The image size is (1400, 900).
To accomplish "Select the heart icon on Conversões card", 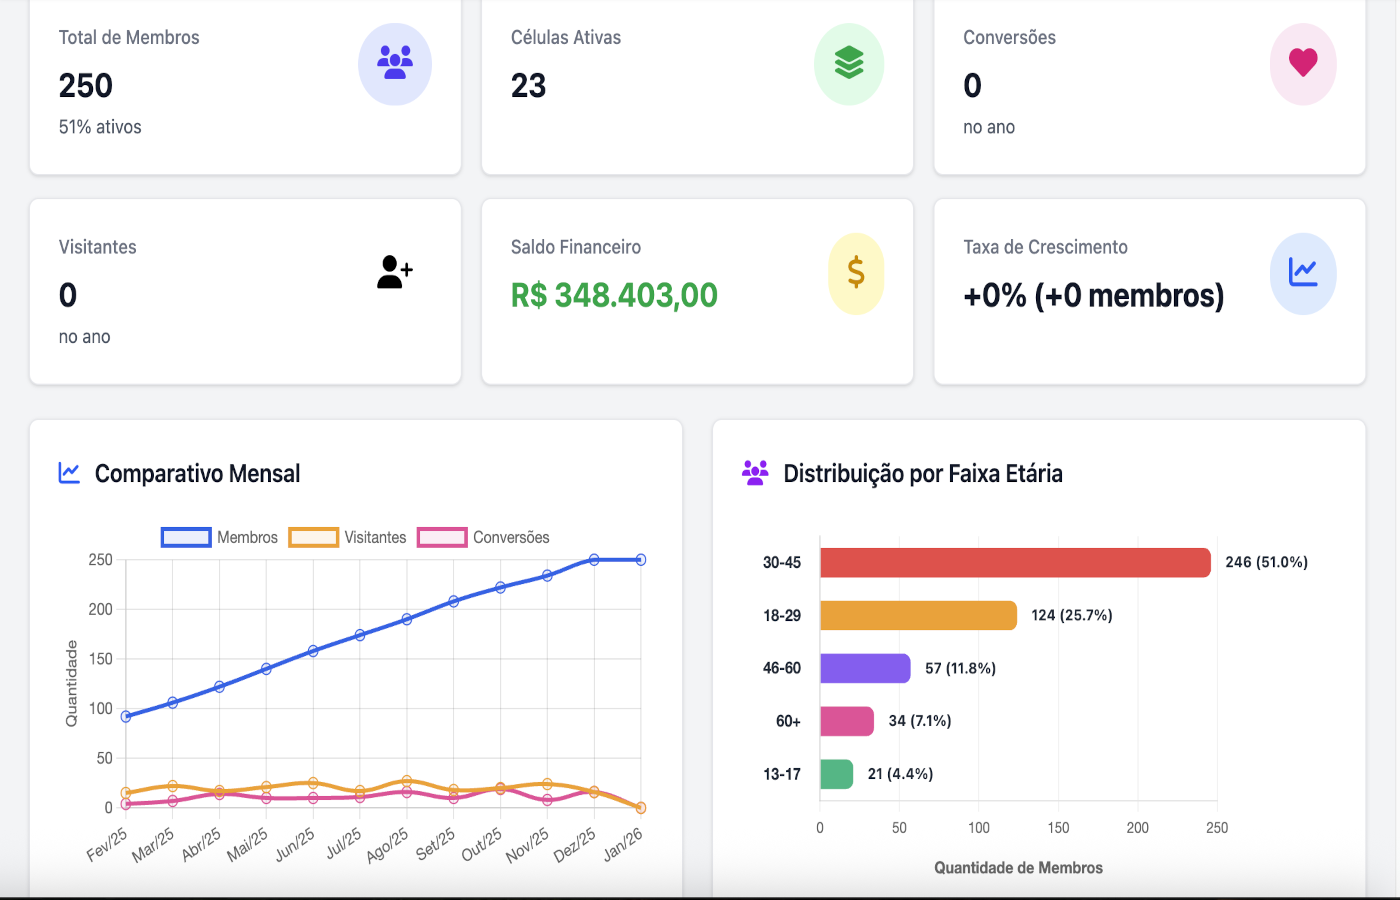I will pyautogui.click(x=1303, y=63).
